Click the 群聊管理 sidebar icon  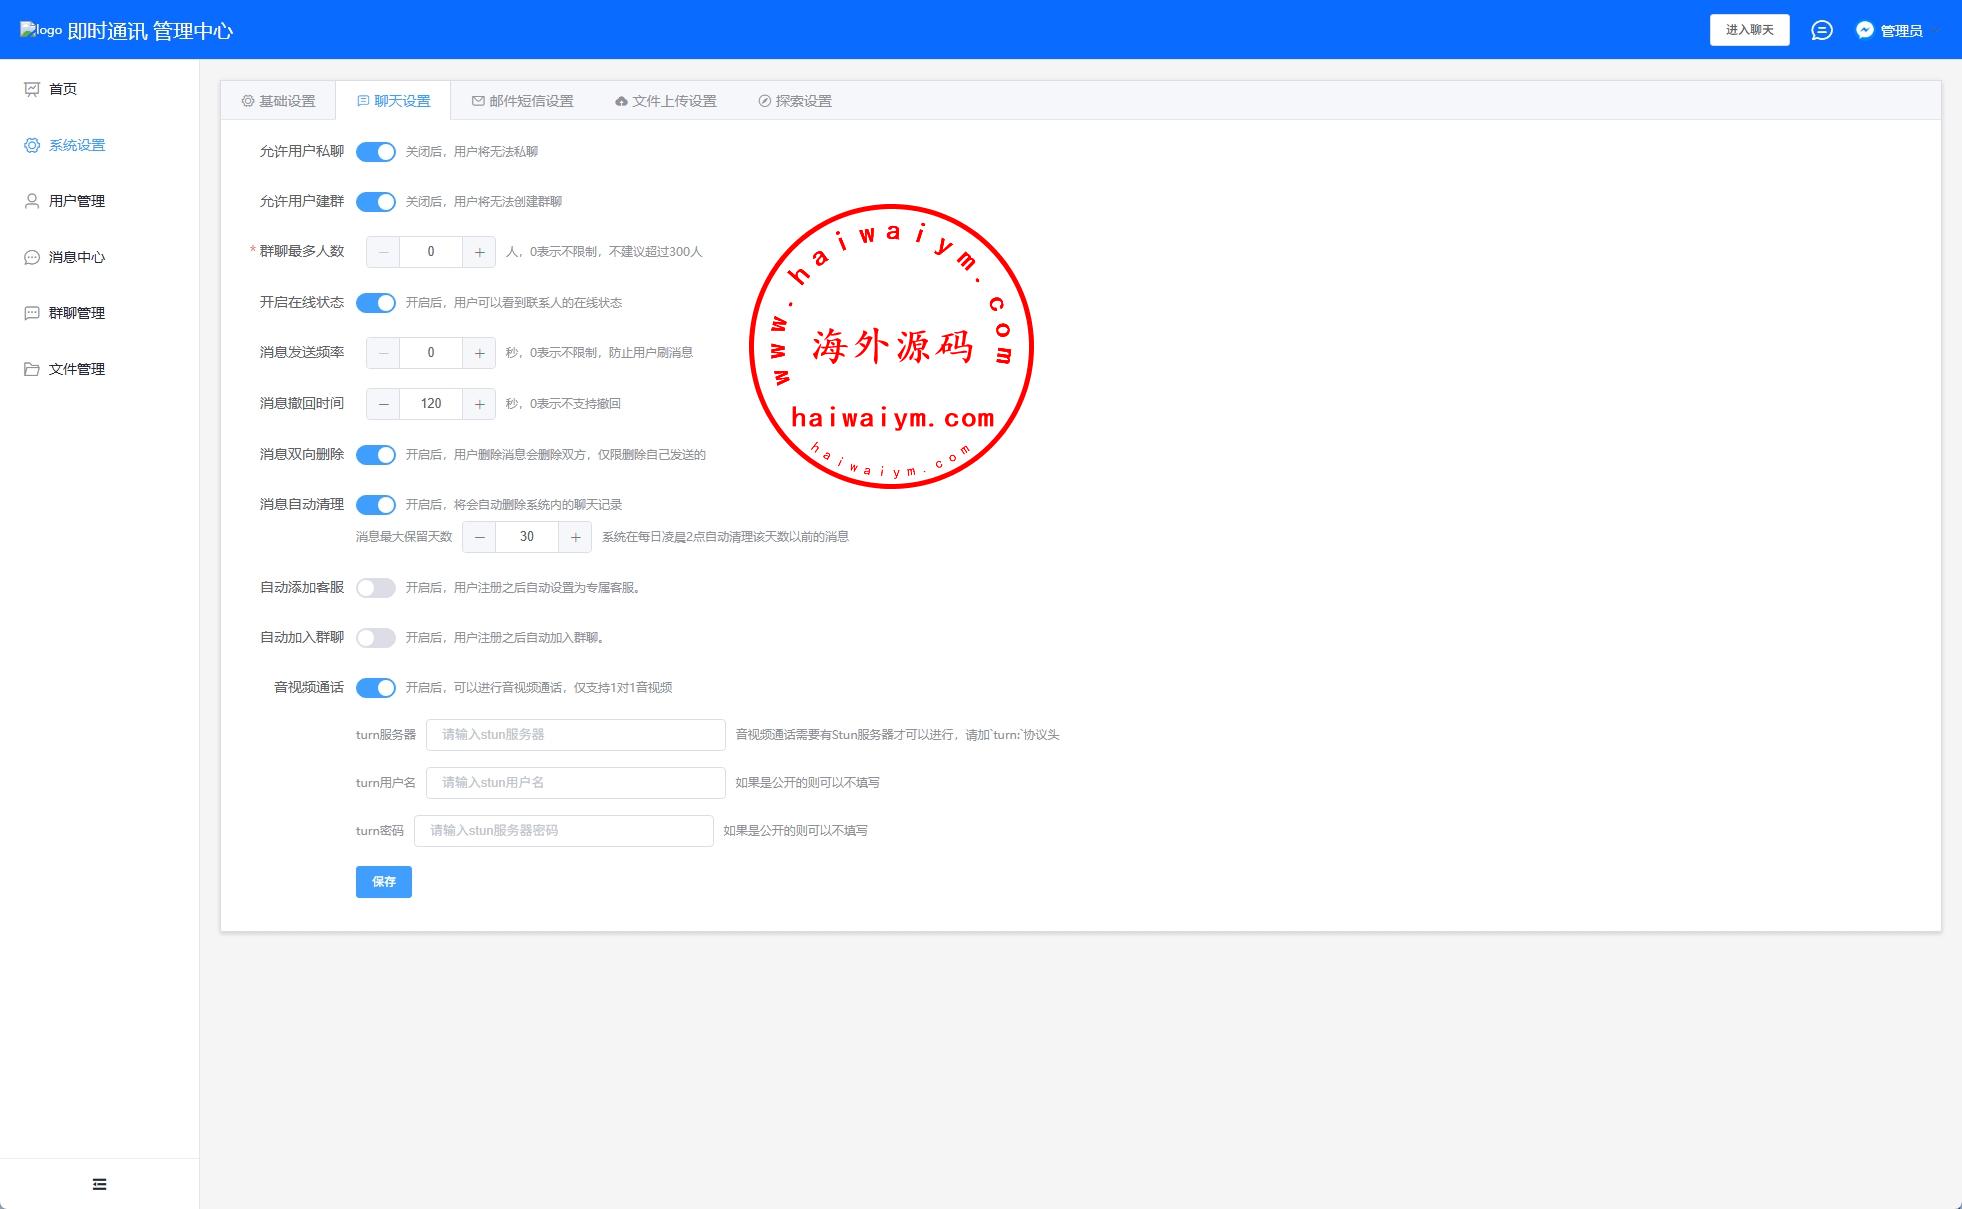coord(32,313)
